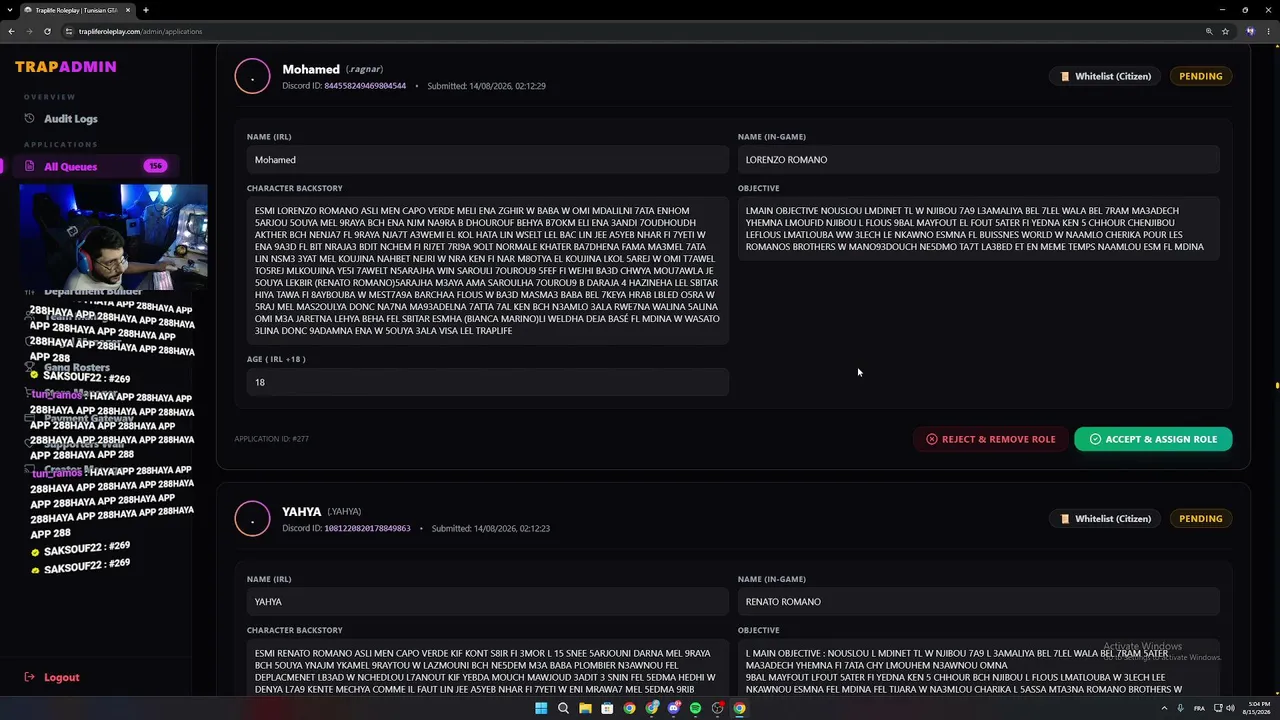1280x720 pixels.
Task: Click the applicant name 'YAHYA' heading
Action: 302,511
